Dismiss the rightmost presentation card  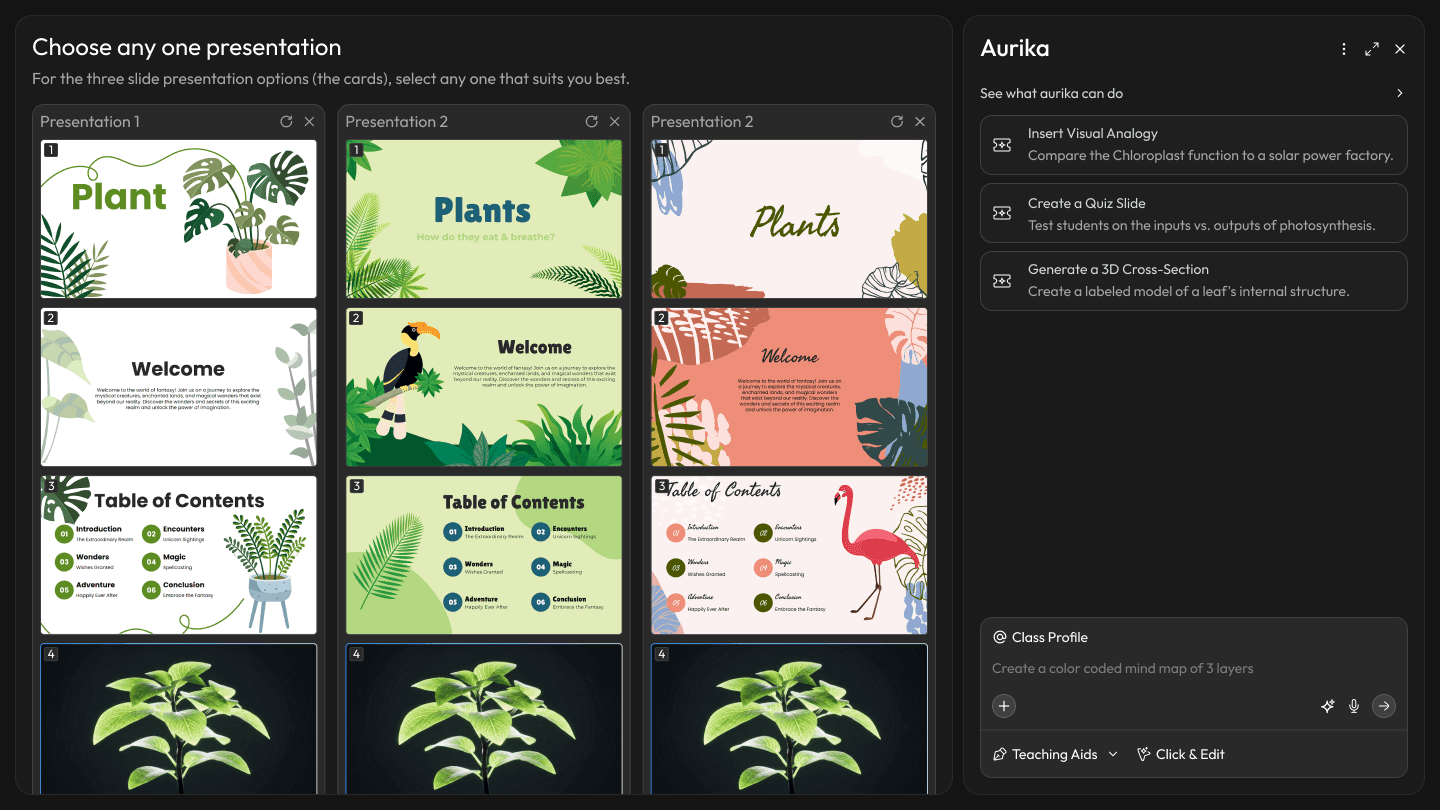919,121
